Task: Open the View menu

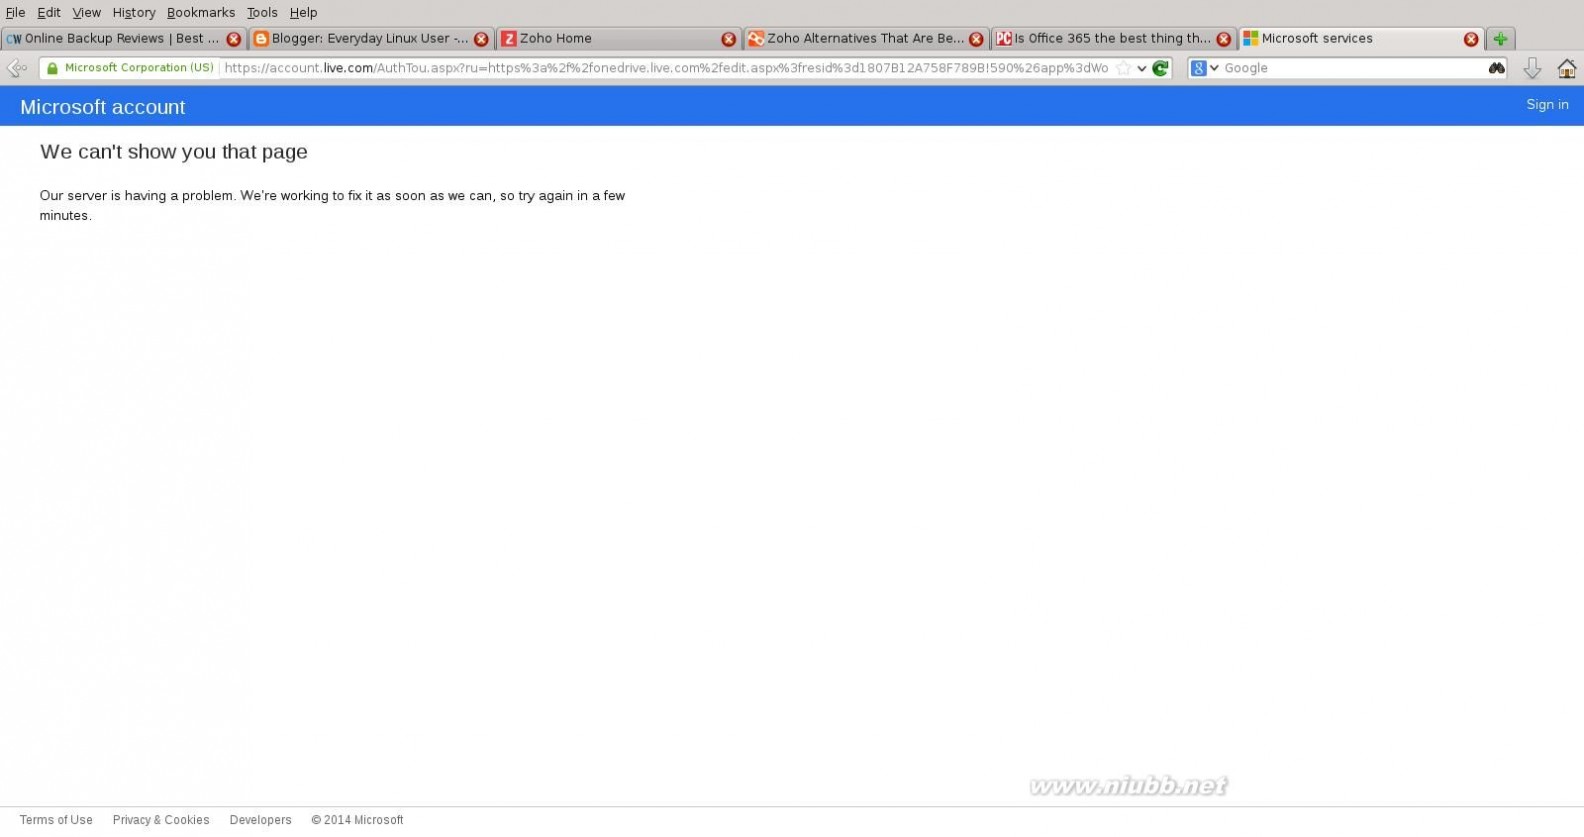Action: tap(86, 12)
